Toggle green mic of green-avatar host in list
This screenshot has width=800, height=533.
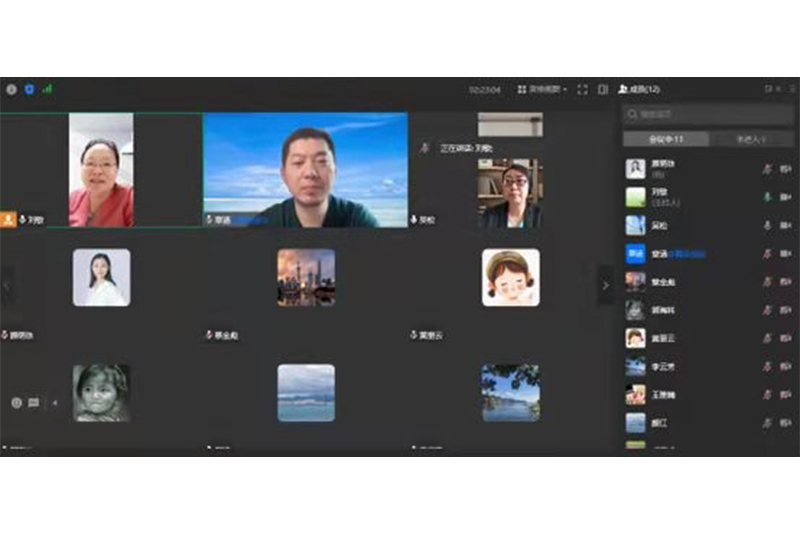[767, 197]
